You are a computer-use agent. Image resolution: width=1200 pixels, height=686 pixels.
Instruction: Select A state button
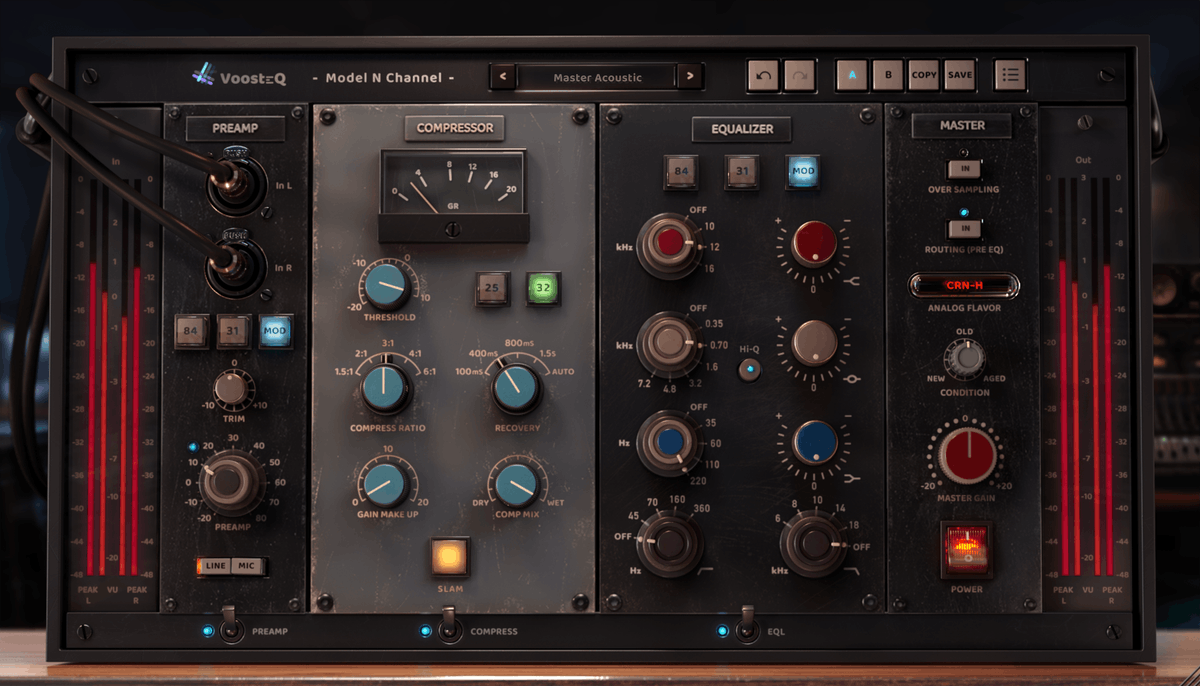click(x=853, y=75)
